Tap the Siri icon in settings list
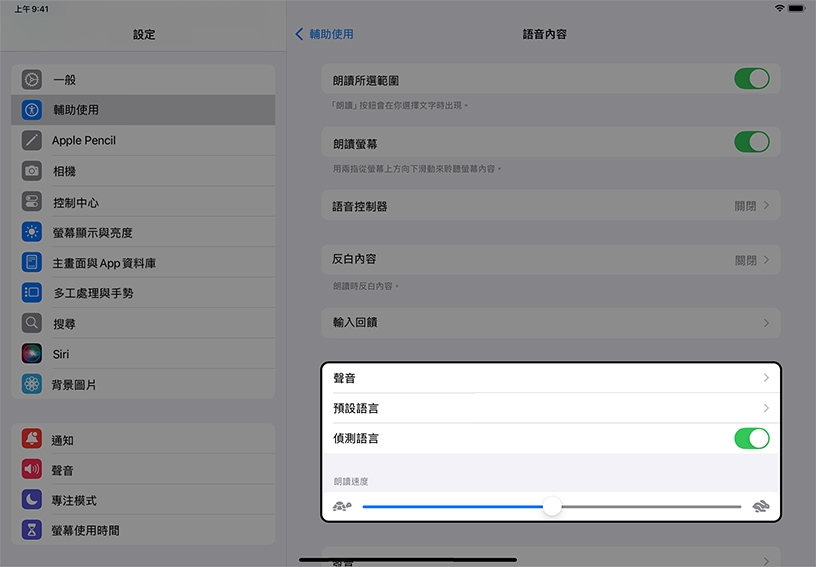The height and width of the screenshot is (567, 816). [32, 354]
